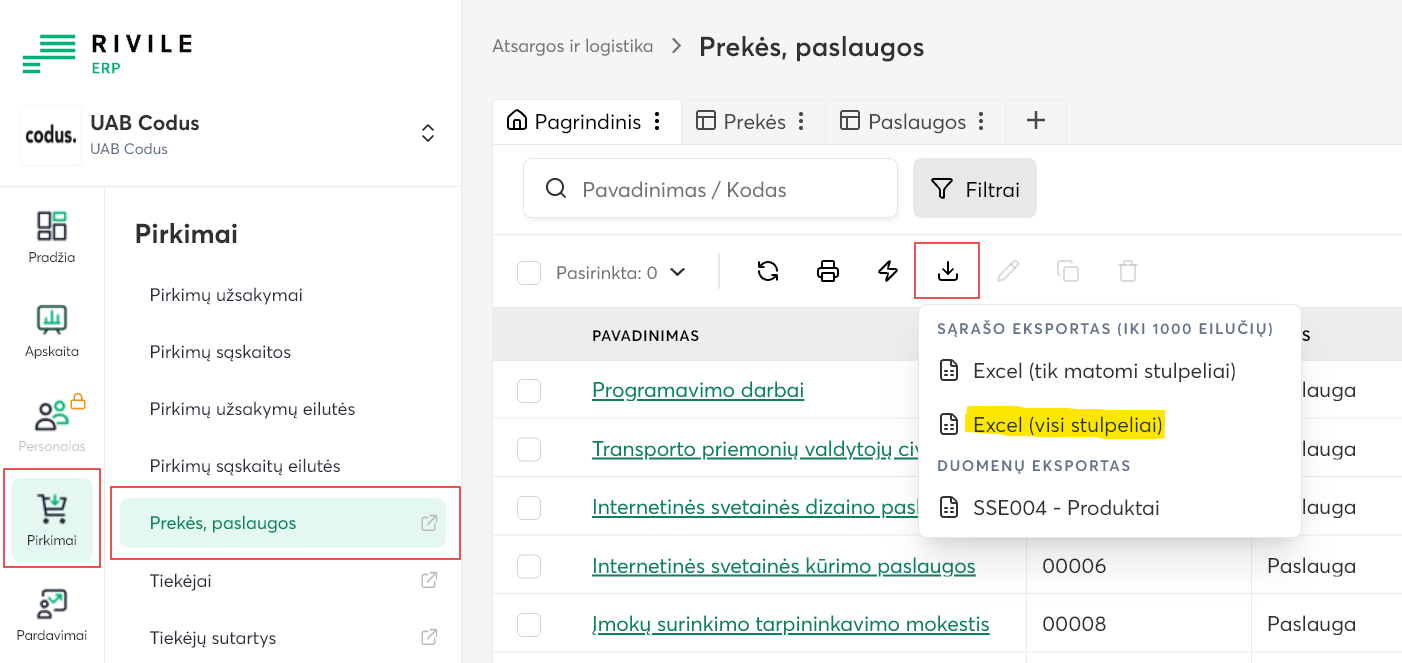The height and width of the screenshot is (663, 1402).
Task: Open Tiekėjai menu item
Action: pyautogui.click(x=180, y=581)
